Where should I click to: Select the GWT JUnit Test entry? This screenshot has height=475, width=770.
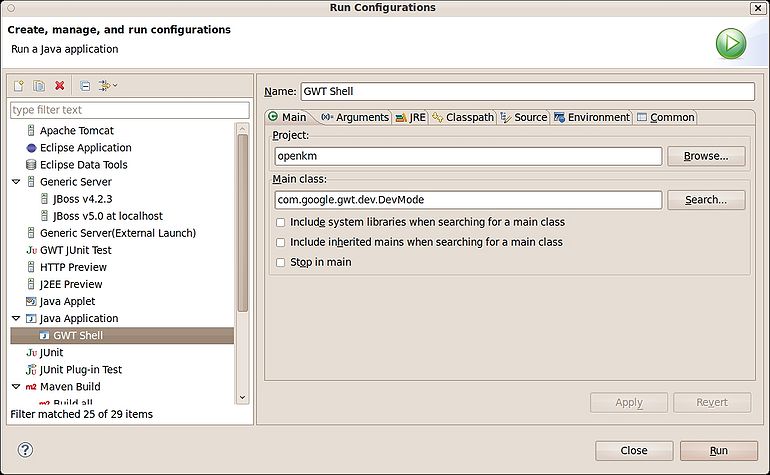point(76,250)
